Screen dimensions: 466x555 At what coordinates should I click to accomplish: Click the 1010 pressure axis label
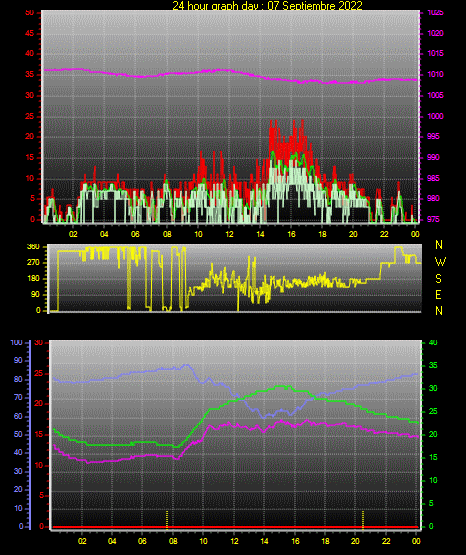[x=435, y=74]
